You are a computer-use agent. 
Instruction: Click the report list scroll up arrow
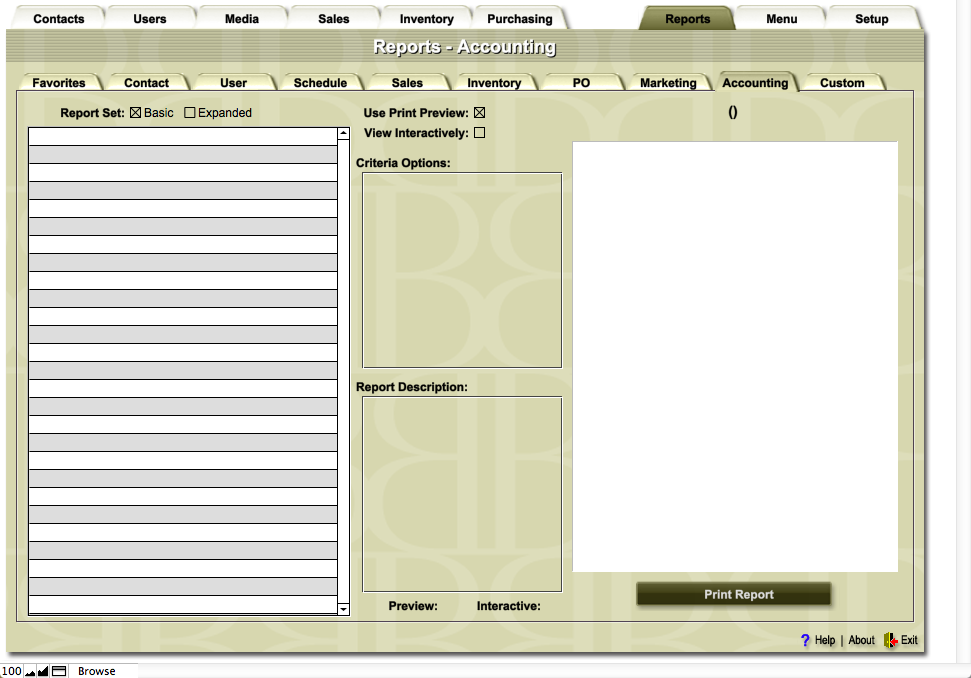[x=343, y=133]
